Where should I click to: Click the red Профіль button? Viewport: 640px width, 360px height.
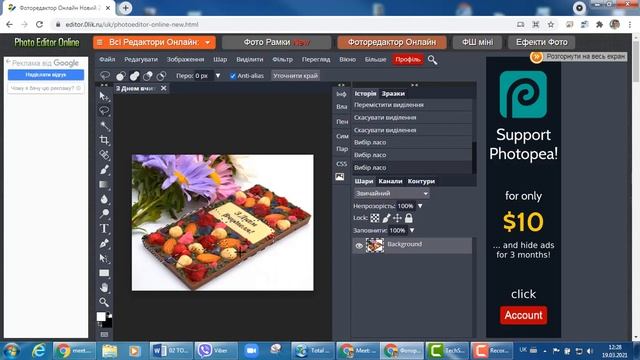click(407, 60)
